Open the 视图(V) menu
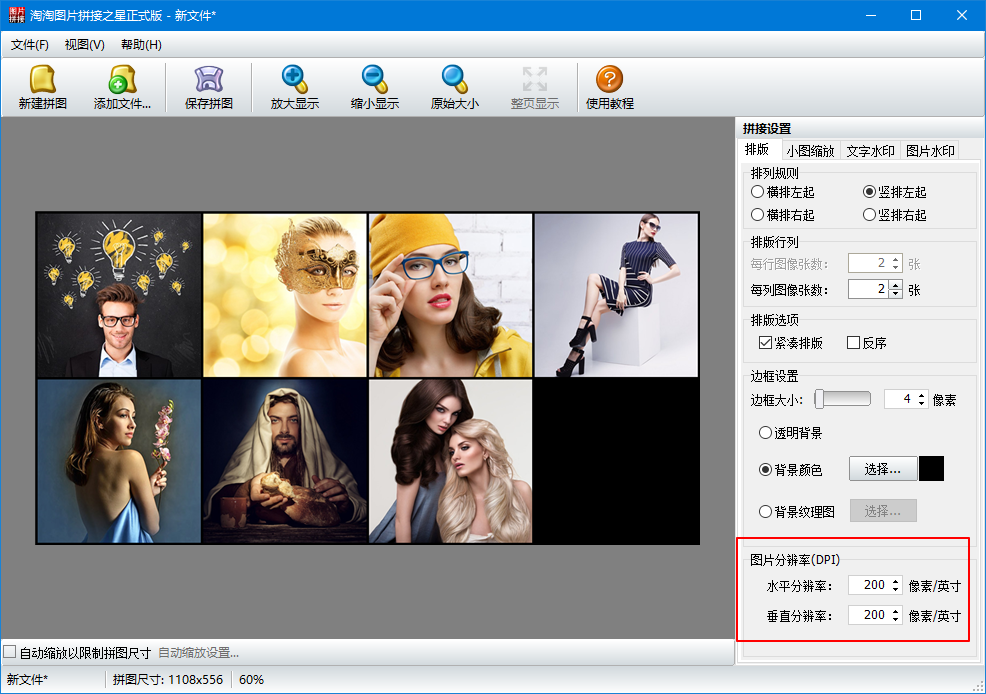 point(84,45)
